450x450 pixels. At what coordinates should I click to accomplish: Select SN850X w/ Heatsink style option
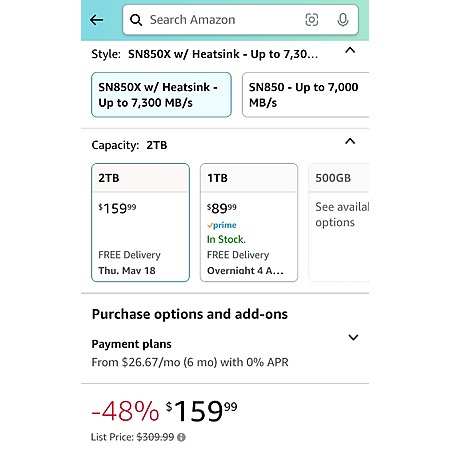click(161, 95)
